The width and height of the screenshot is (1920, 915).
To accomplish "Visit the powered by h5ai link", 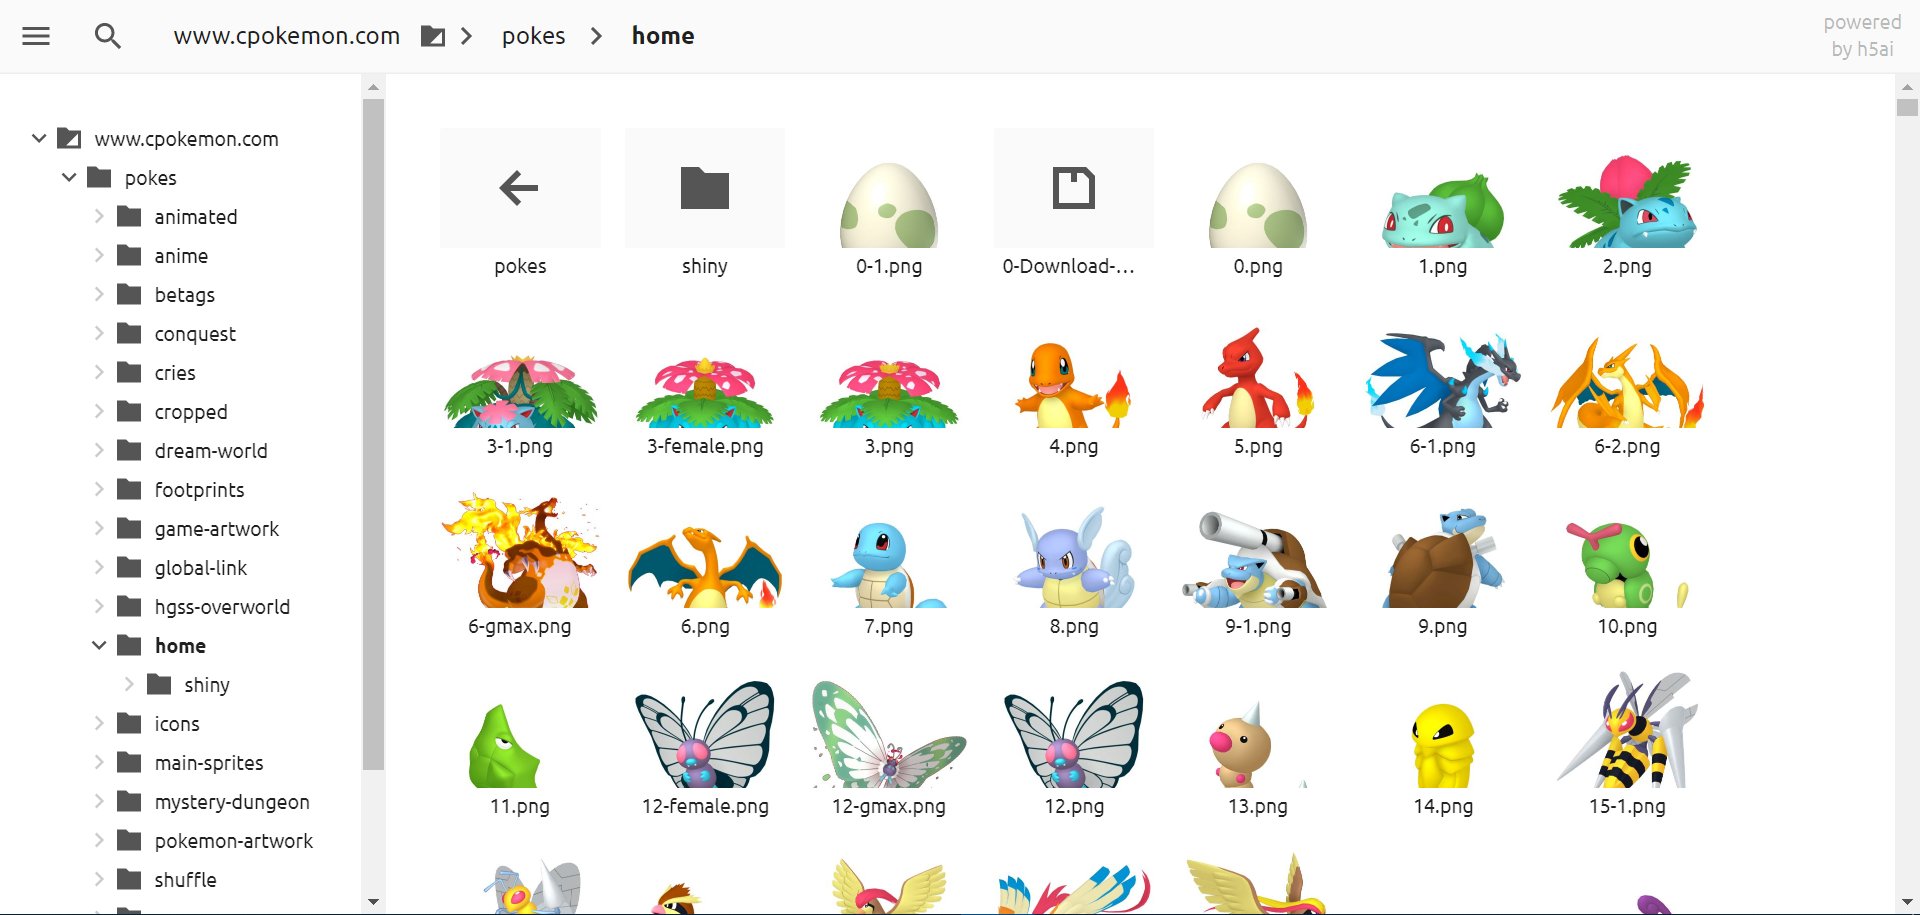I will (x=1862, y=36).
